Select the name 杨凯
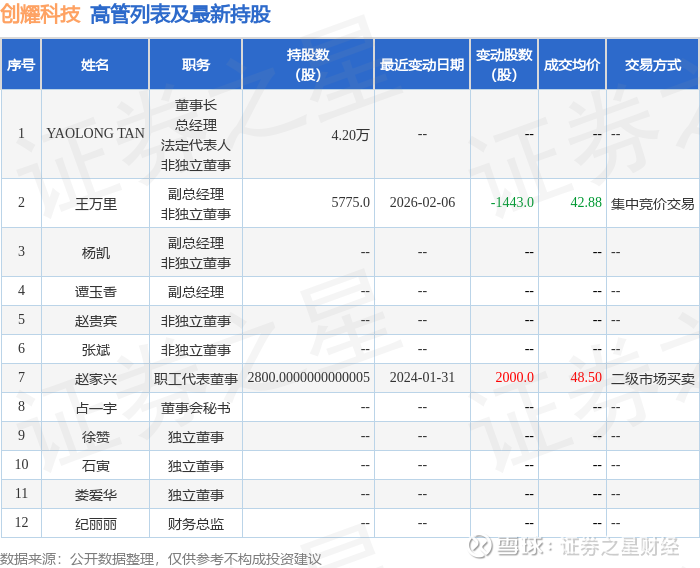Viewport: 700px width, 568px height. tap(96, 253)
